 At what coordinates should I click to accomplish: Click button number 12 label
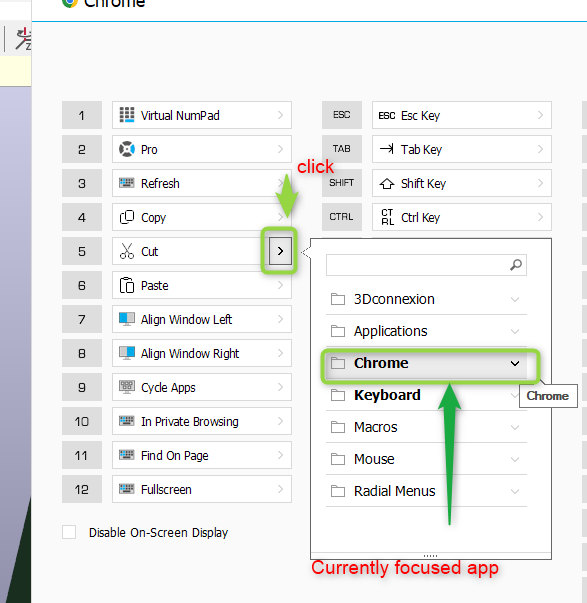[82, 489]
